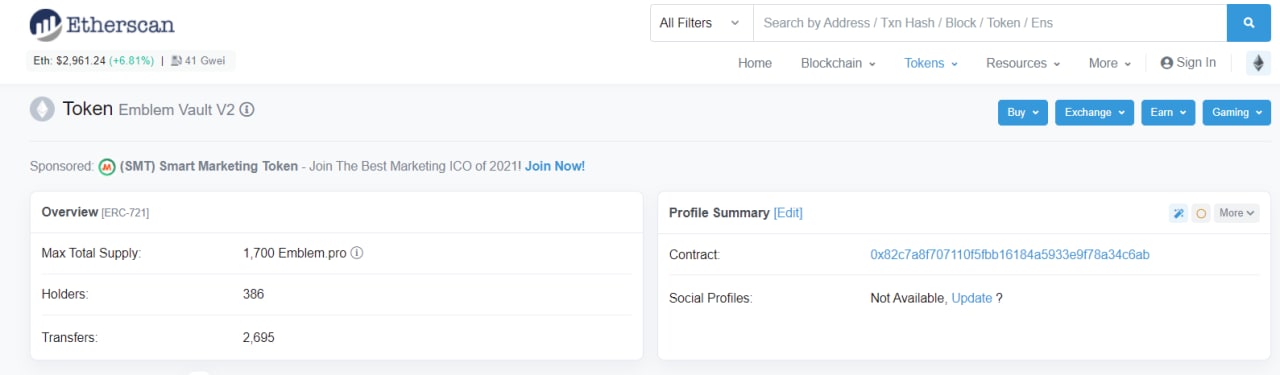Screen dimensions: 1280x375
Task: Go to the Home page
Action: (x=755, y=63)
